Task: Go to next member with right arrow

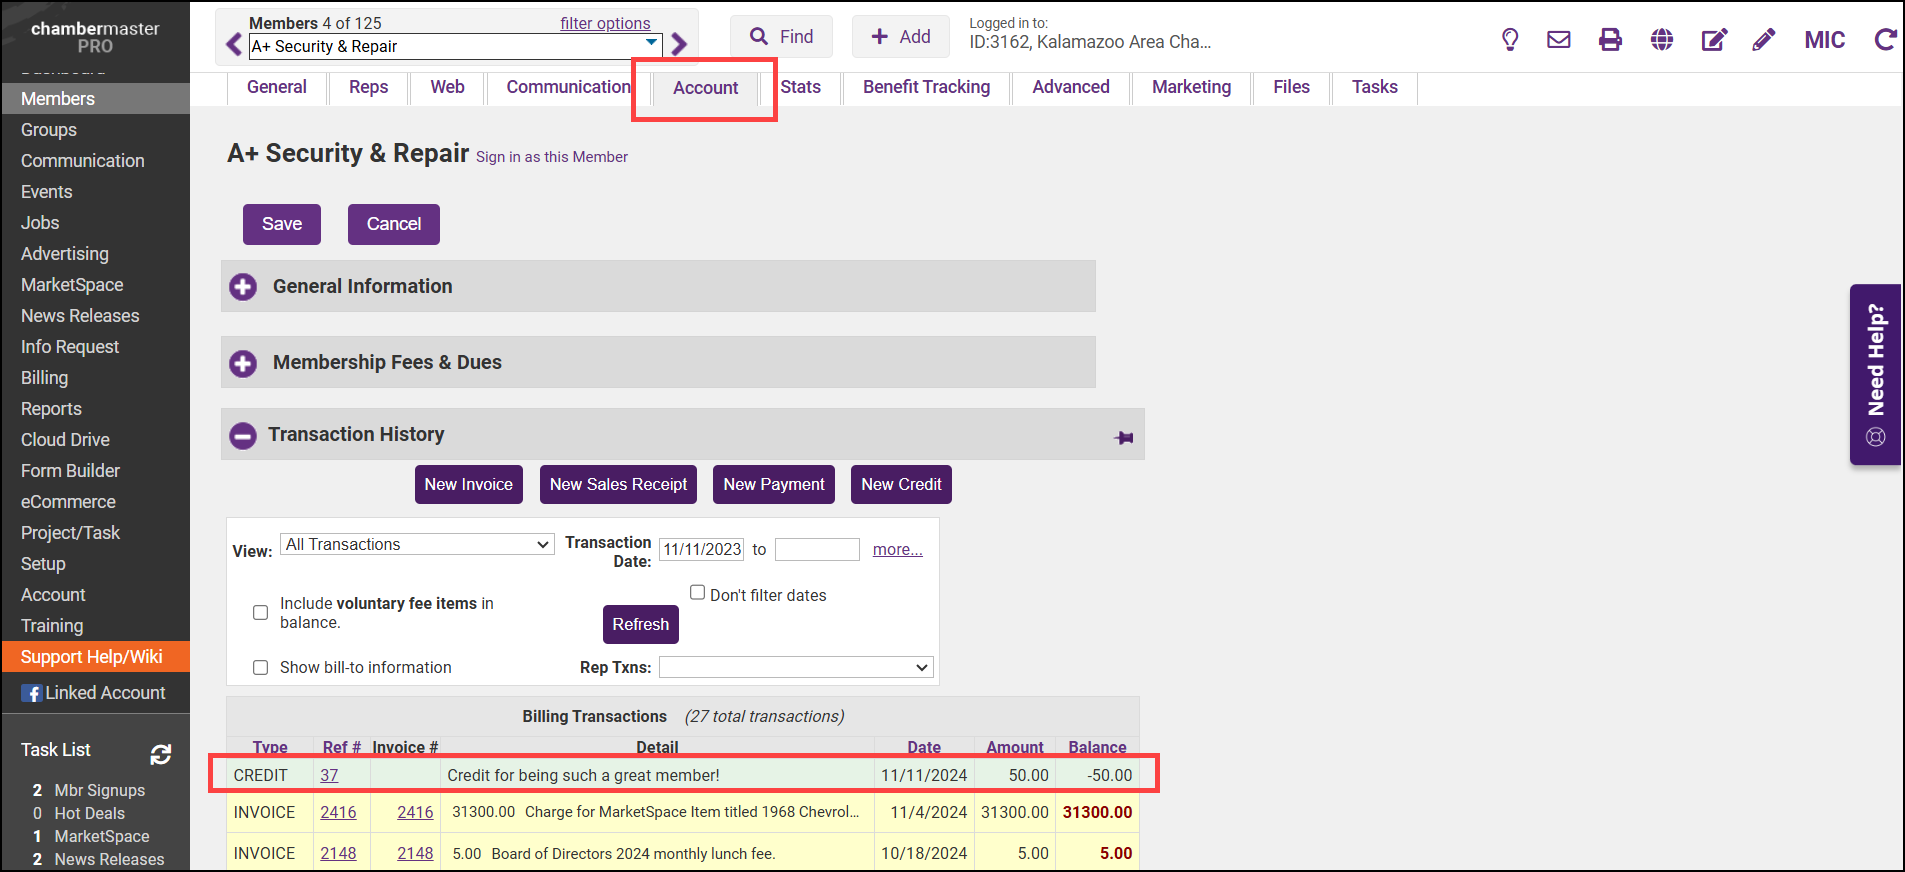Action: (x=680, y=44)
